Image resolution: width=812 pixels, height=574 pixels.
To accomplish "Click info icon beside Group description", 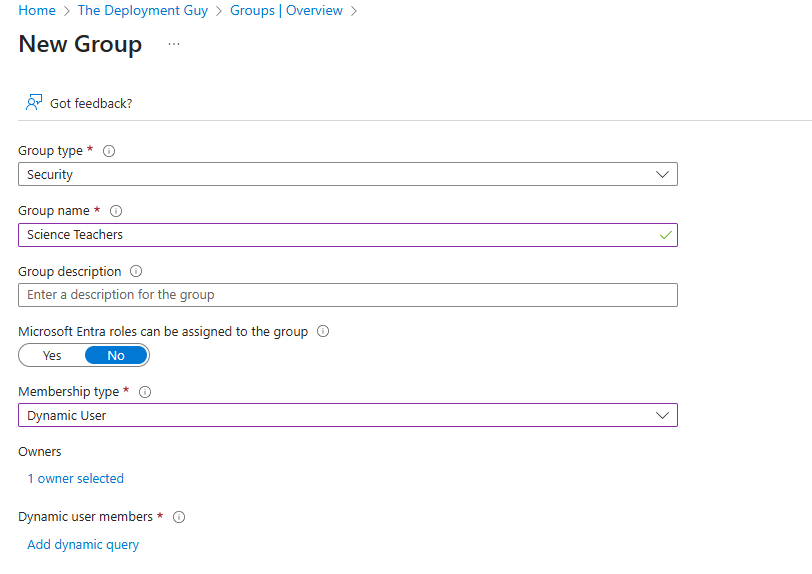I will 136,271.
